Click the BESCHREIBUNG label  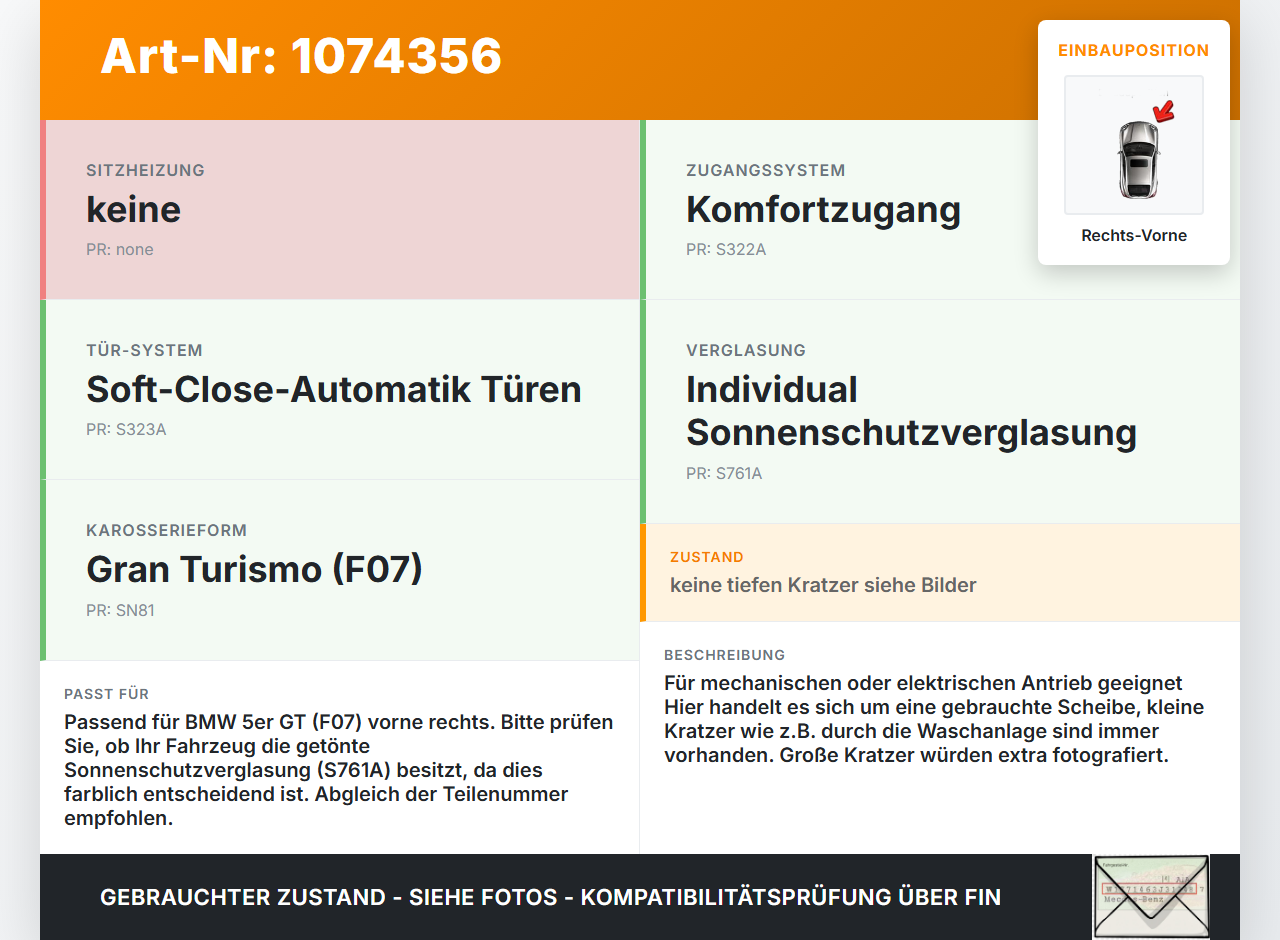pos(725,655)
